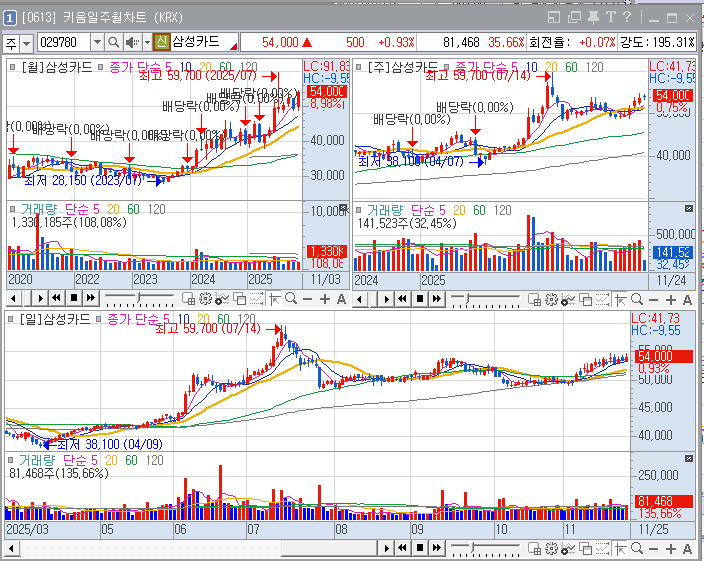Click 삼성카드 stock name field
704x561 pixels.
coord(204,42)
